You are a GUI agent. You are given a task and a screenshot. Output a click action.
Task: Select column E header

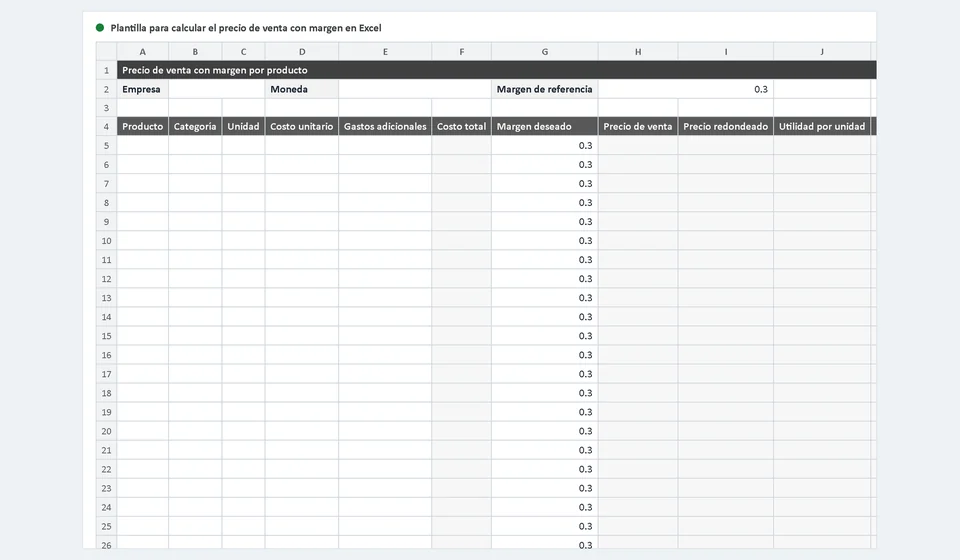click(x=385, y=52)
